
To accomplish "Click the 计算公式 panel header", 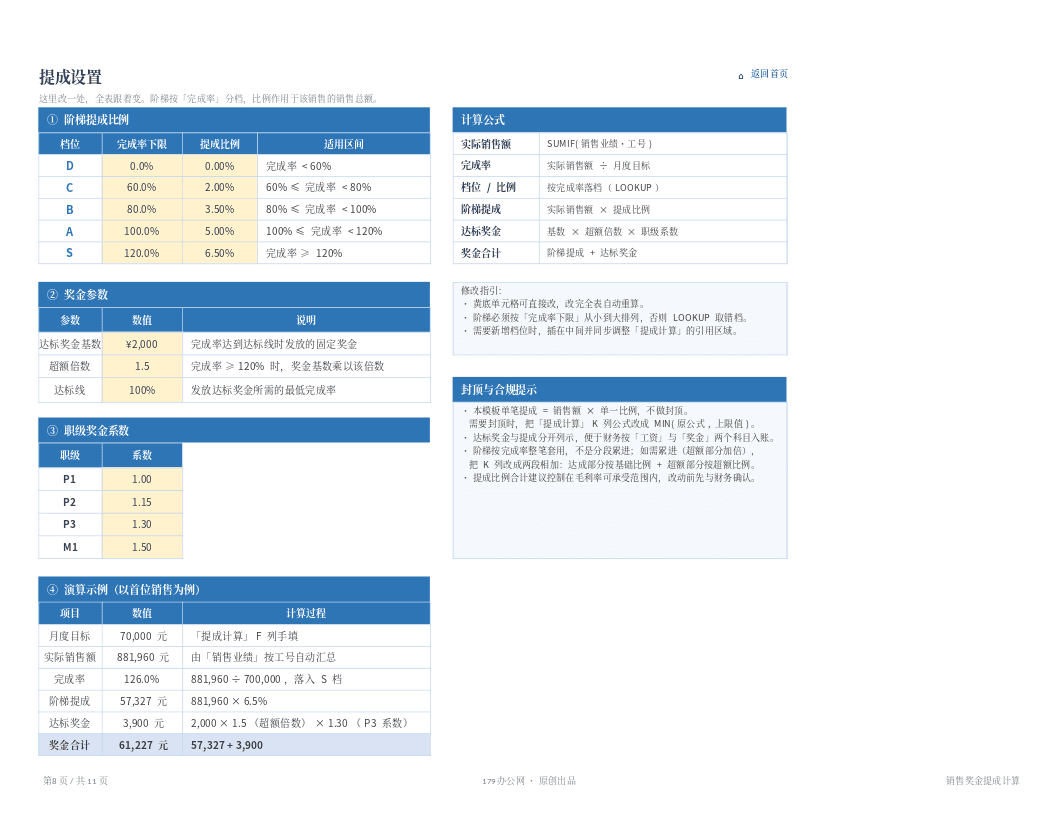I will [620, 120].
